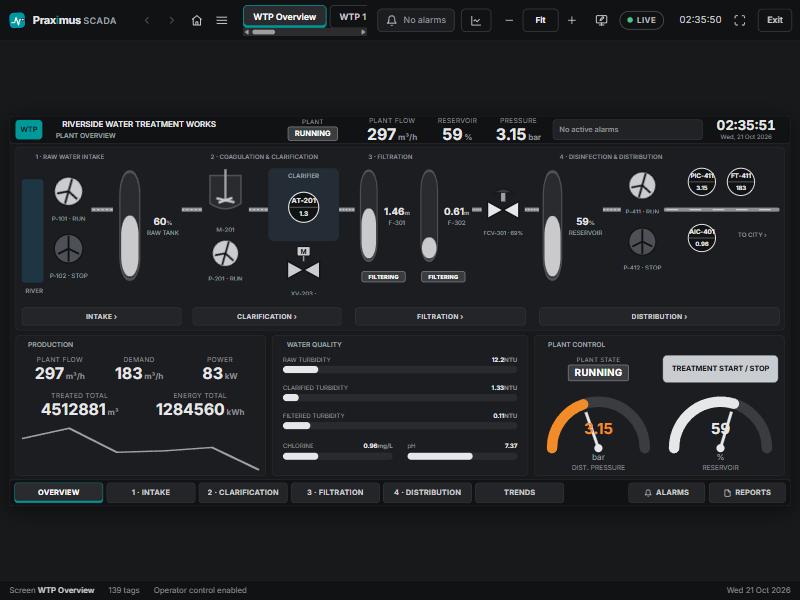The width and height of the screenshot is (800, 600).
Task: Switch to WTP Overview tab
Action: (x=285, y=17)
